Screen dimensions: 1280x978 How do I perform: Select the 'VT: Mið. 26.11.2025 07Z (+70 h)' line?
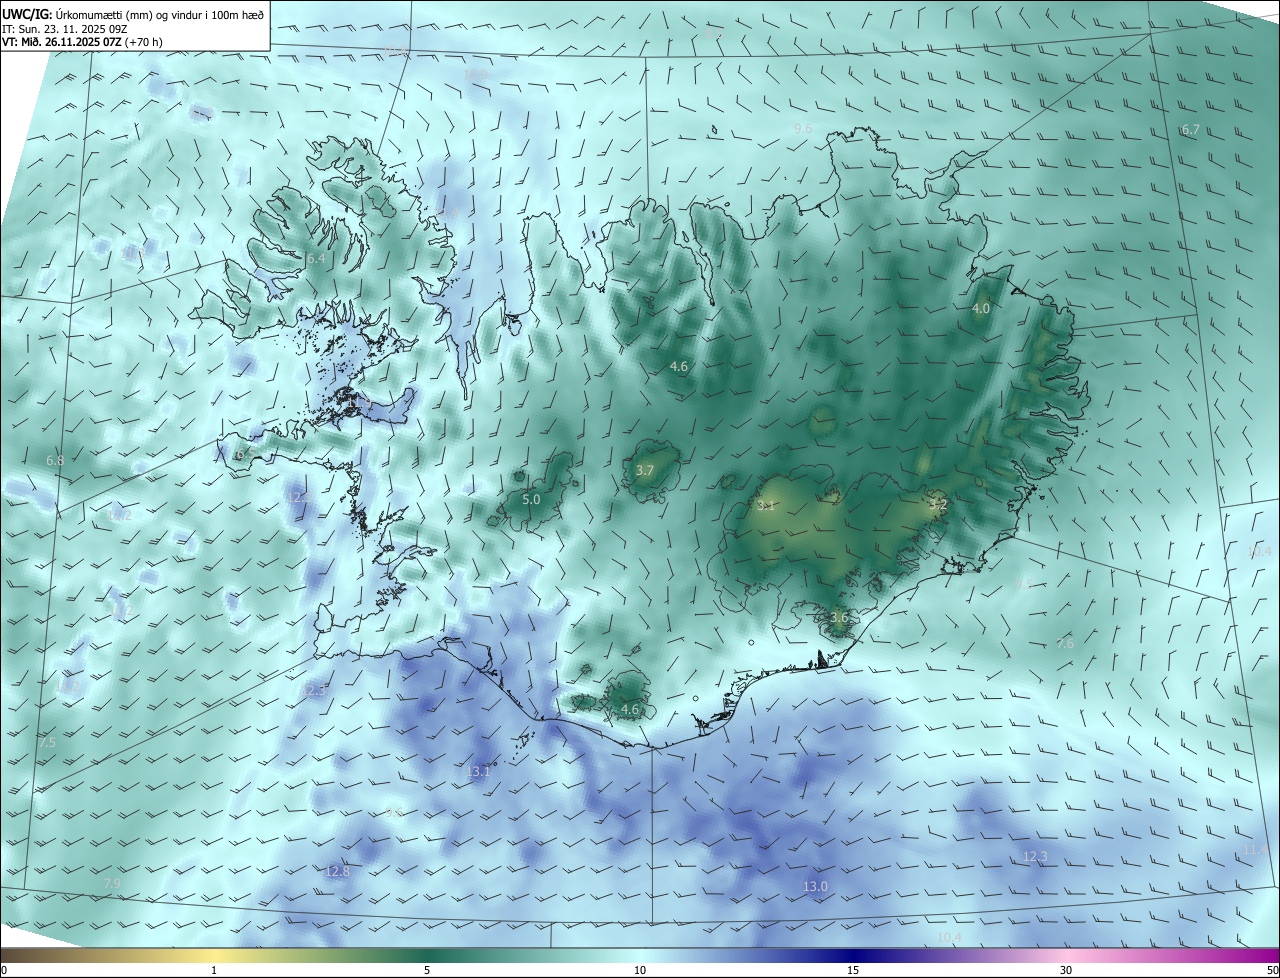click(x=82, y=42)
